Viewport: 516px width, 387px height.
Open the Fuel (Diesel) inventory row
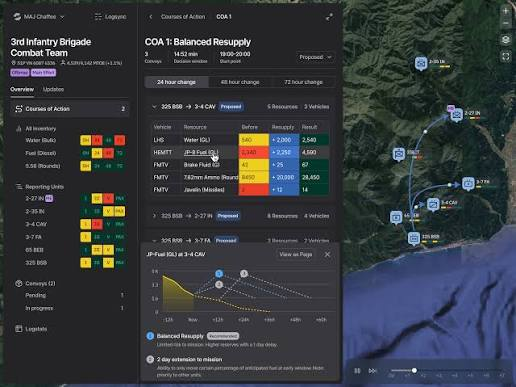point(70,153)
